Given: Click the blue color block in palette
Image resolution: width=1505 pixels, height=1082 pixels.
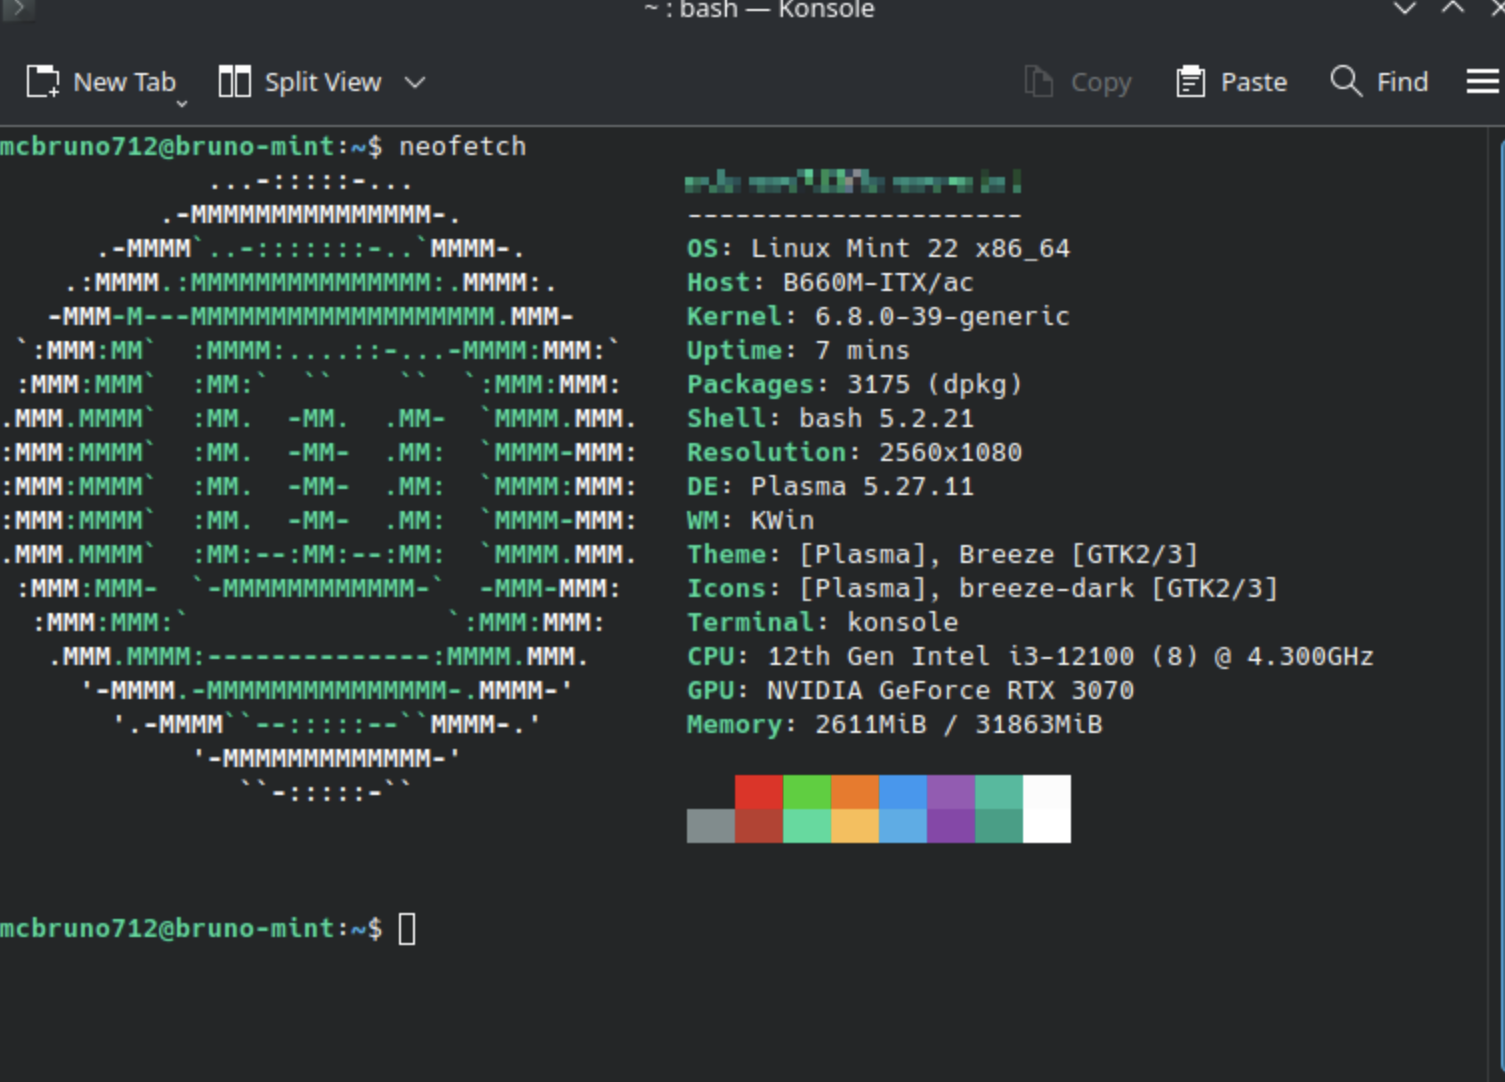Looking at the screenshot, I should point(903,792).
